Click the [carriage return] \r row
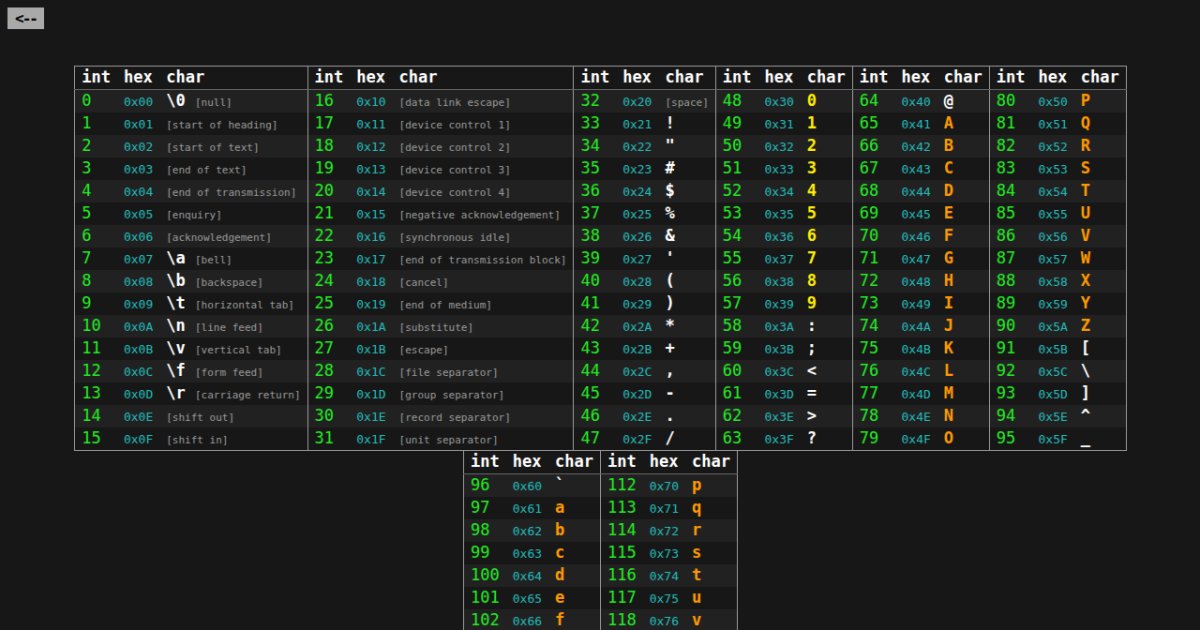 pos(190,394)
